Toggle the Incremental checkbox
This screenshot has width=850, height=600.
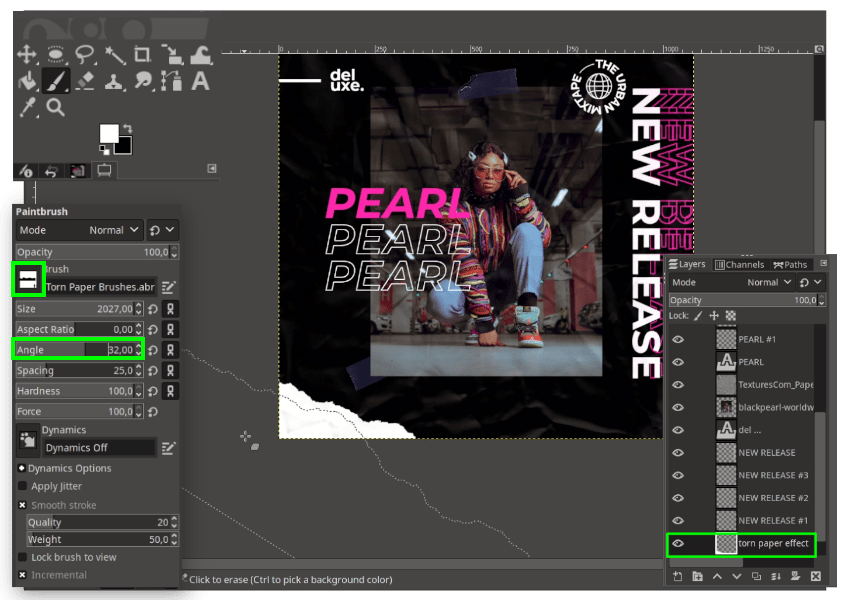click(22, 575)
